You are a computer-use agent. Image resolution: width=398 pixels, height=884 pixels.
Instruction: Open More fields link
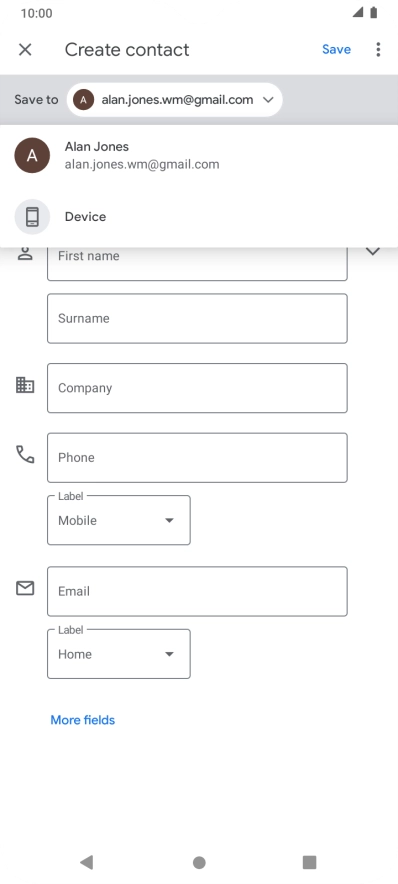pyautogui.click(x=83, y=720)
